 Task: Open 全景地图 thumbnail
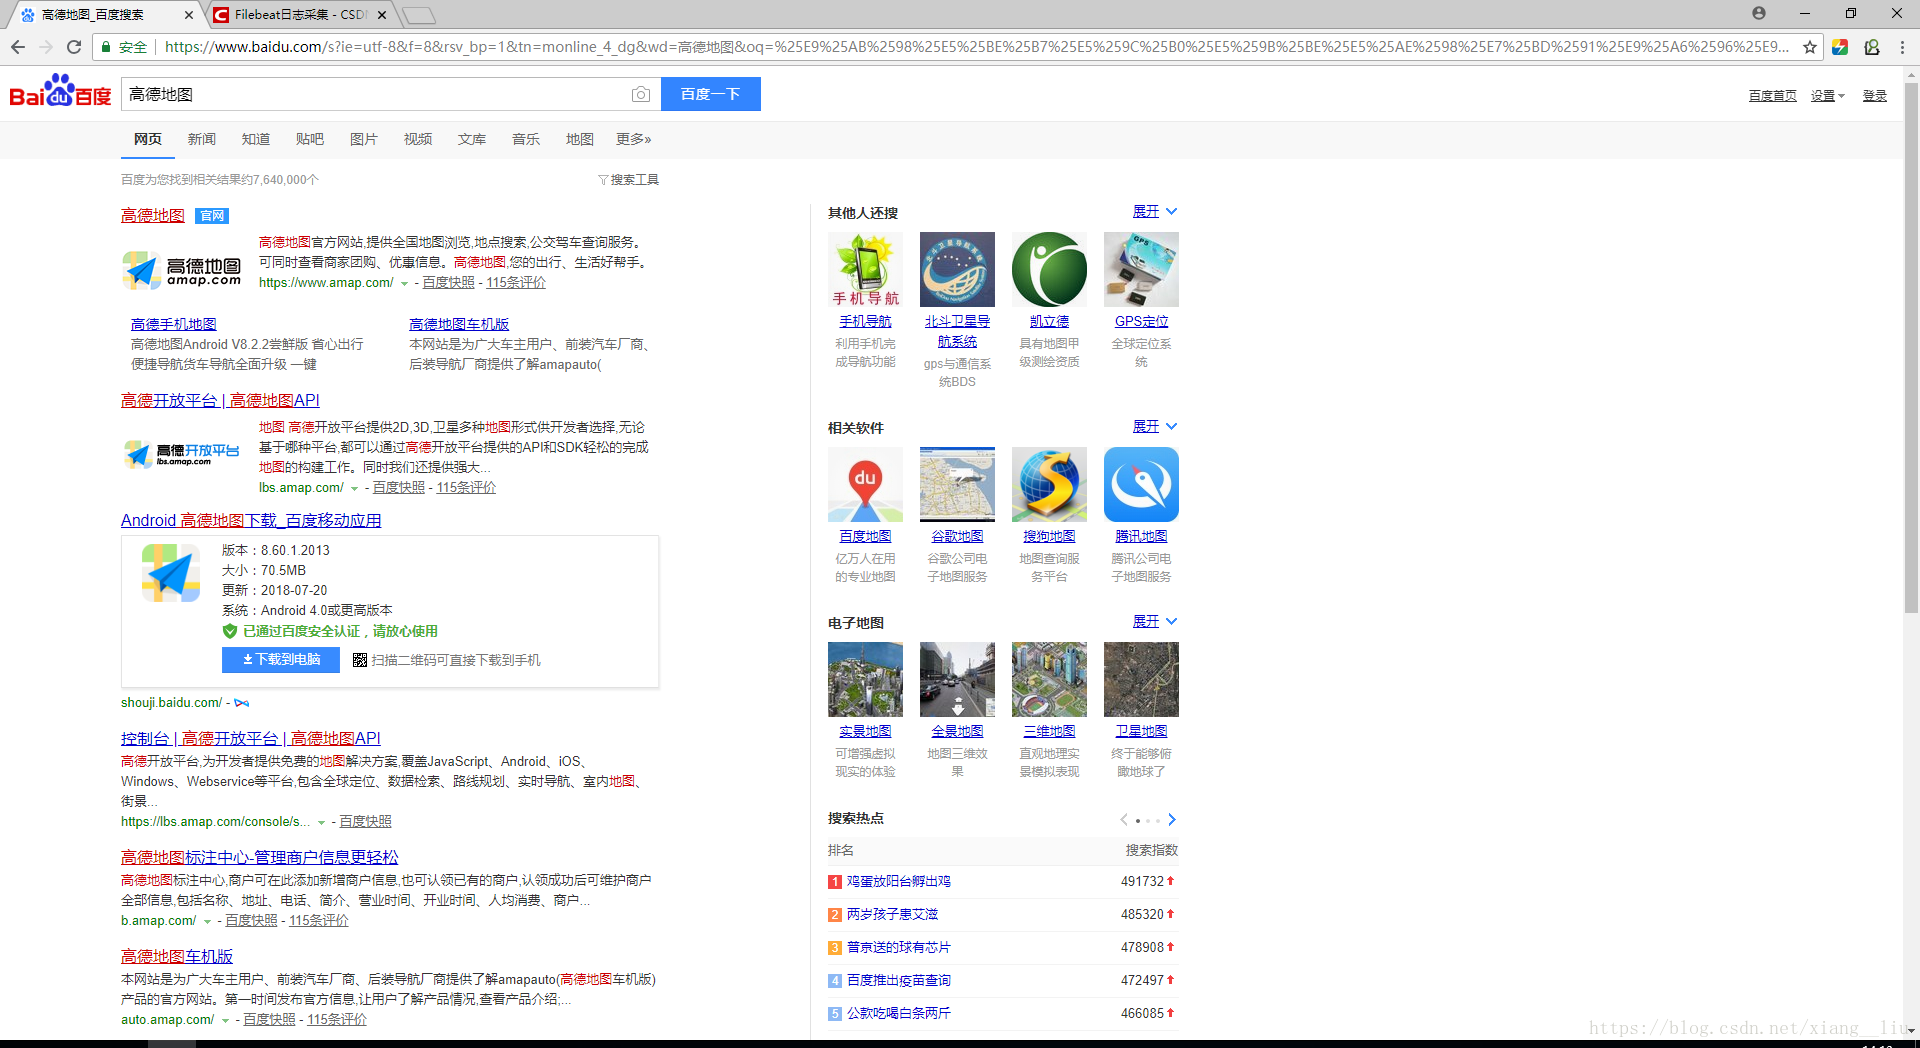(x=957, y=679)
